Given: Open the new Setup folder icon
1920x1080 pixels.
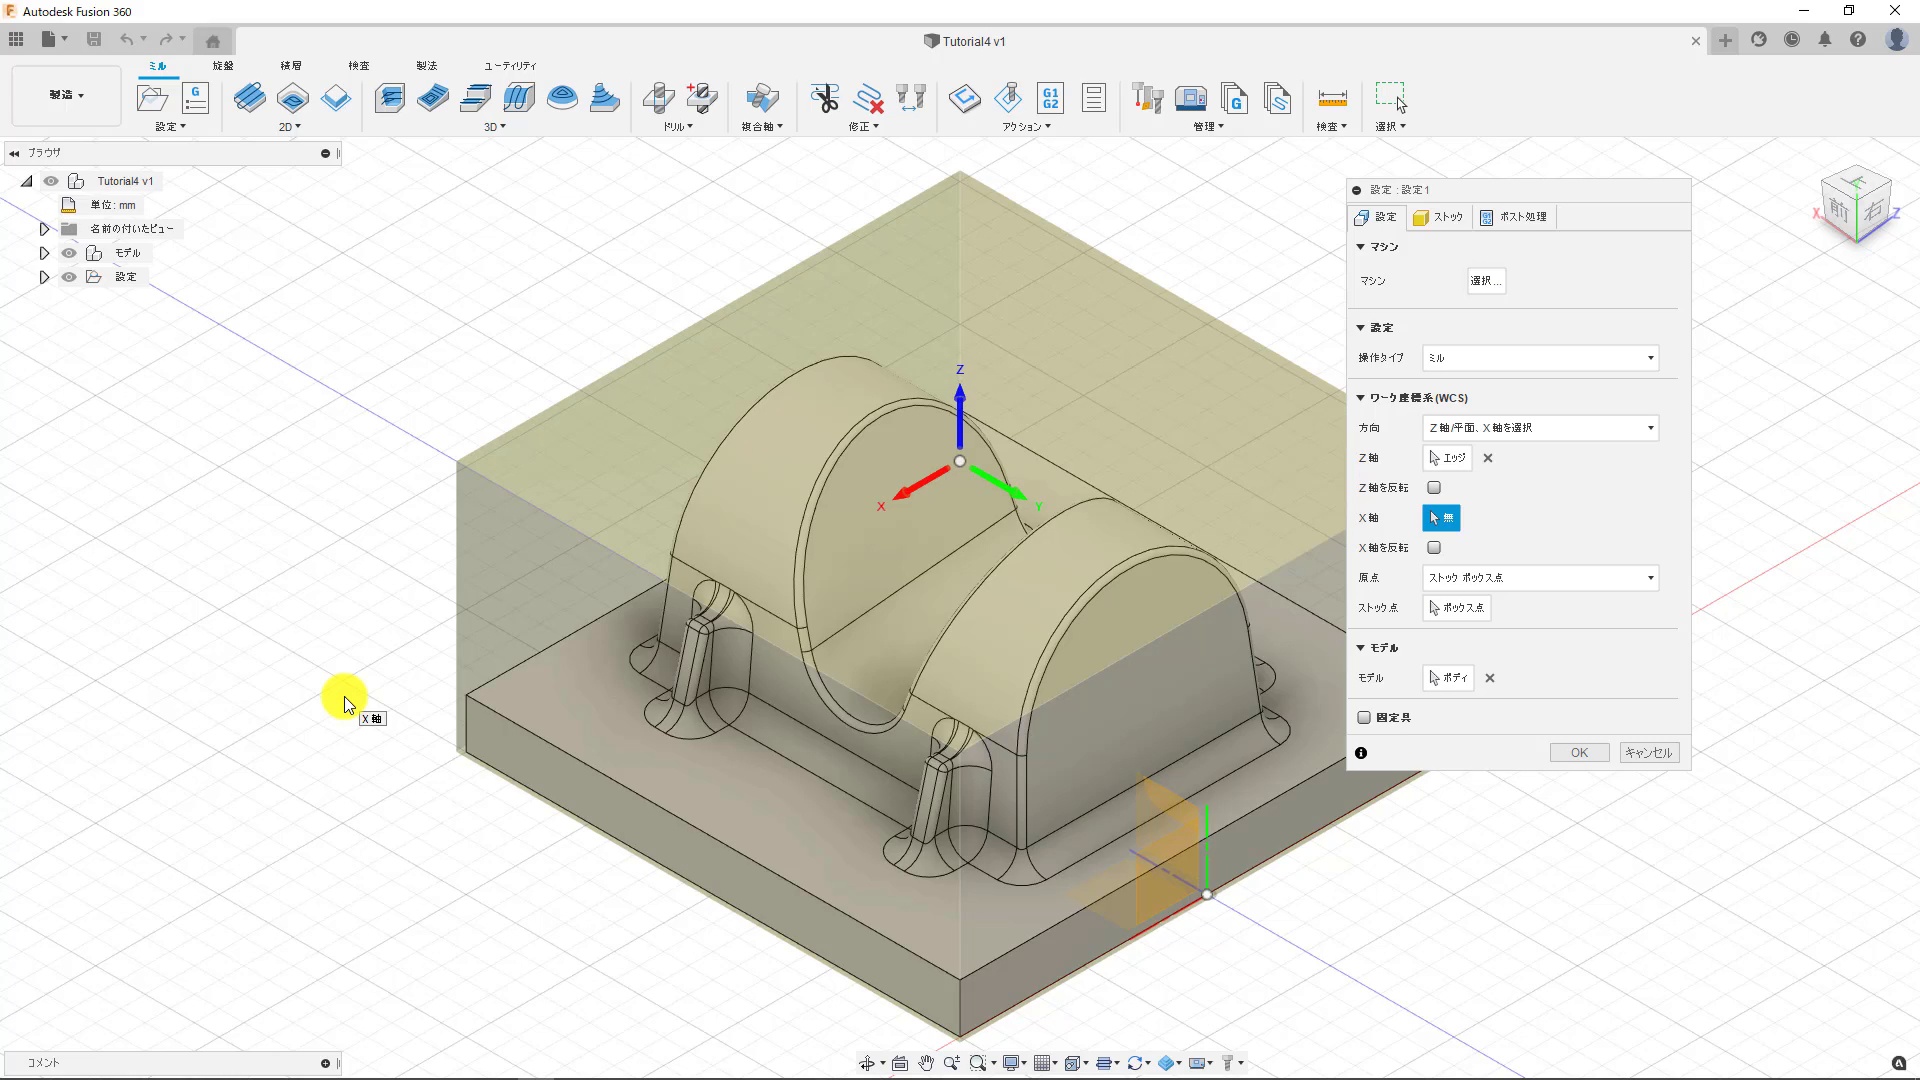Looking at the screenshot, I should click(x=152, y=98).
